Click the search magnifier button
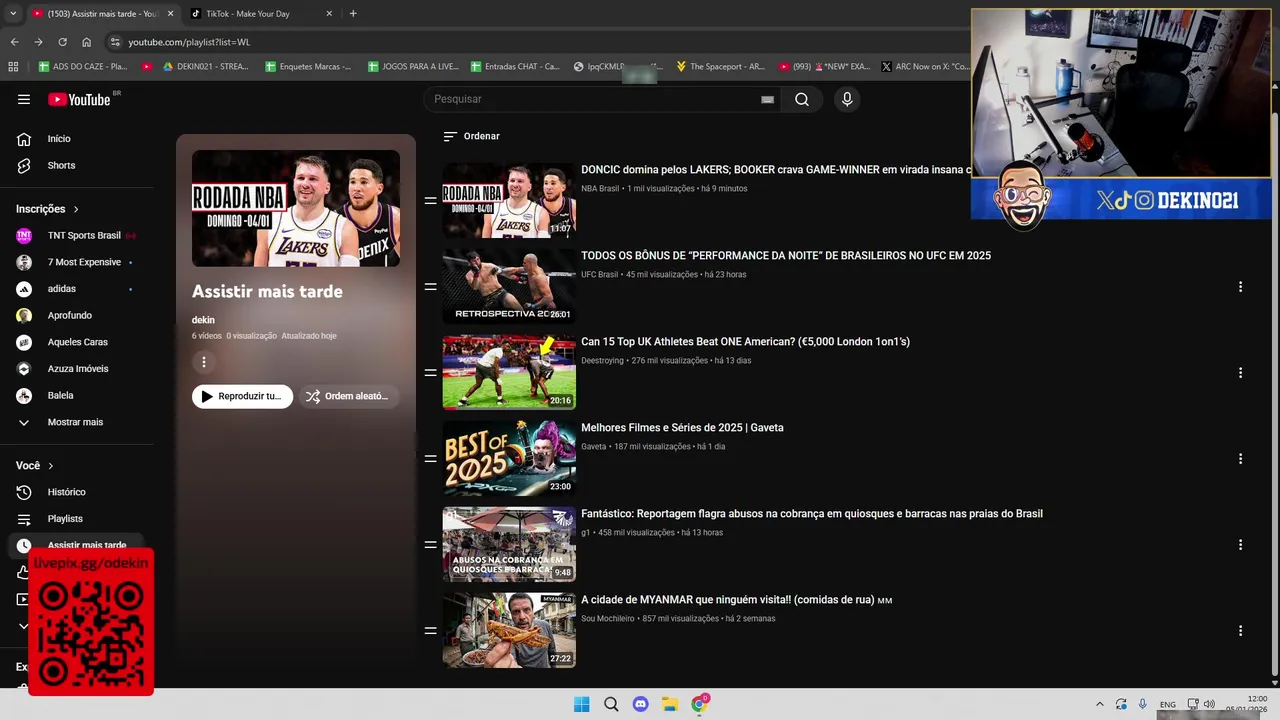 coord(802,99)
